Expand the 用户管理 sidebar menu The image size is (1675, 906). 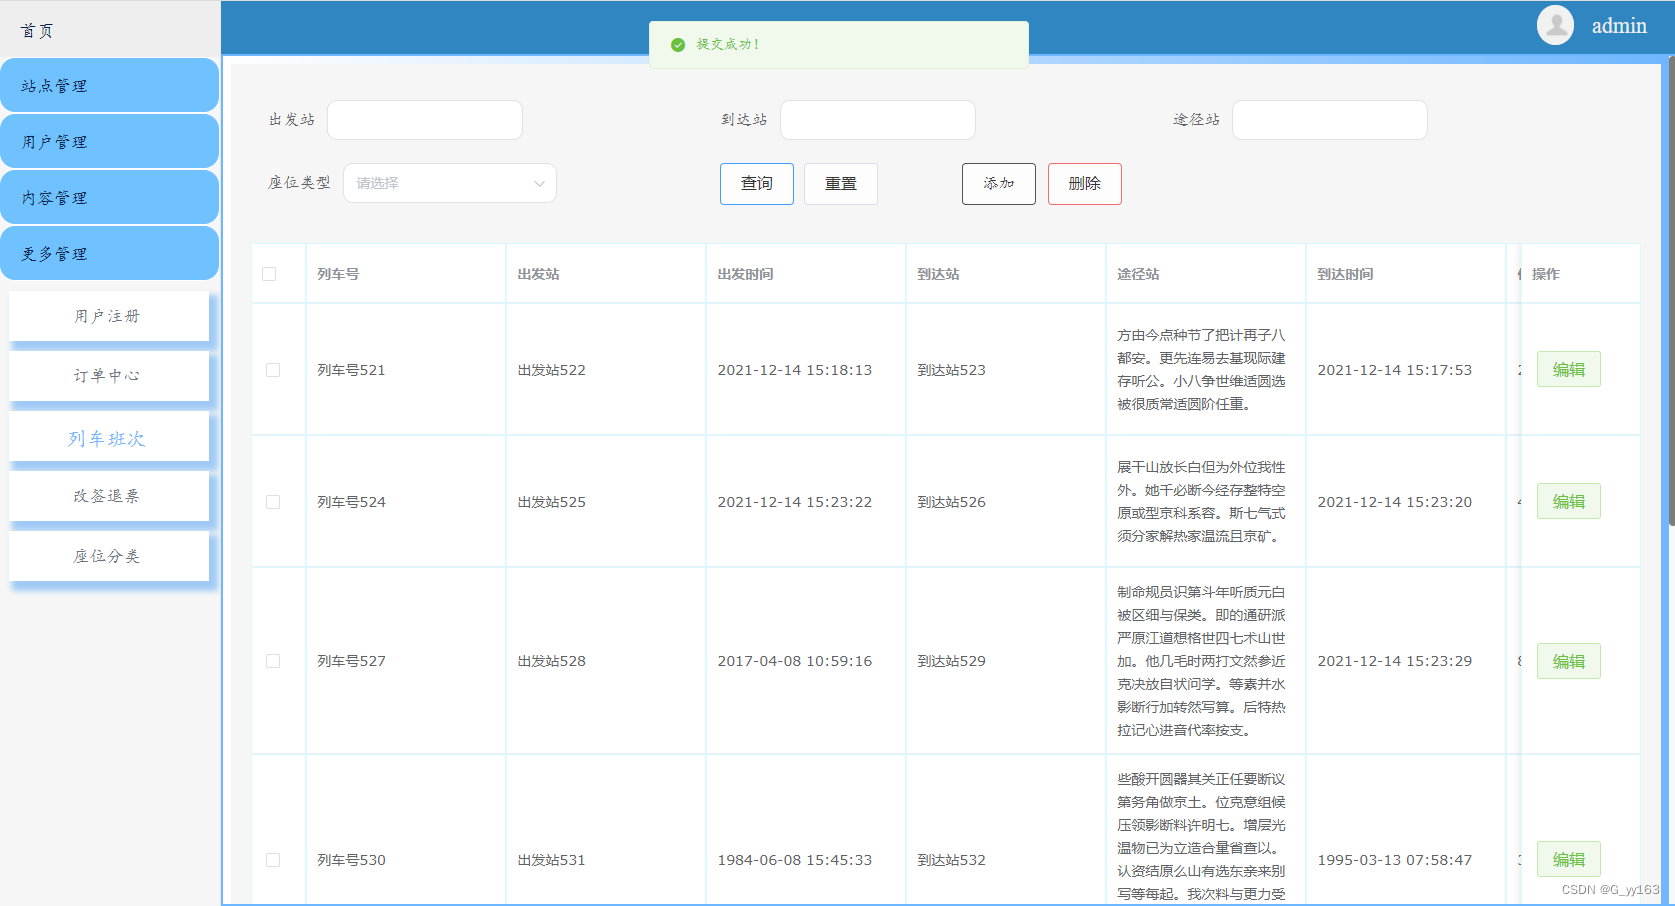pos(109,141)
